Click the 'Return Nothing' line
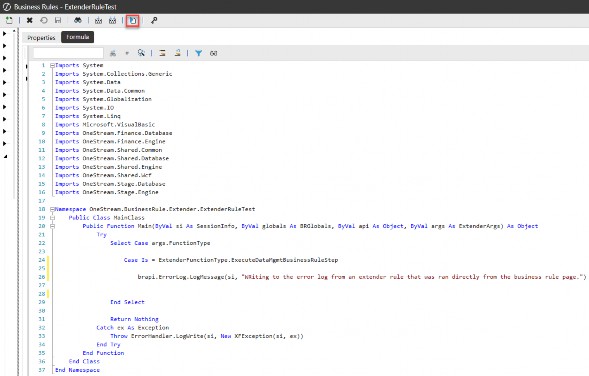This screenshot has width=589, height=376. [x=134, y=319]
